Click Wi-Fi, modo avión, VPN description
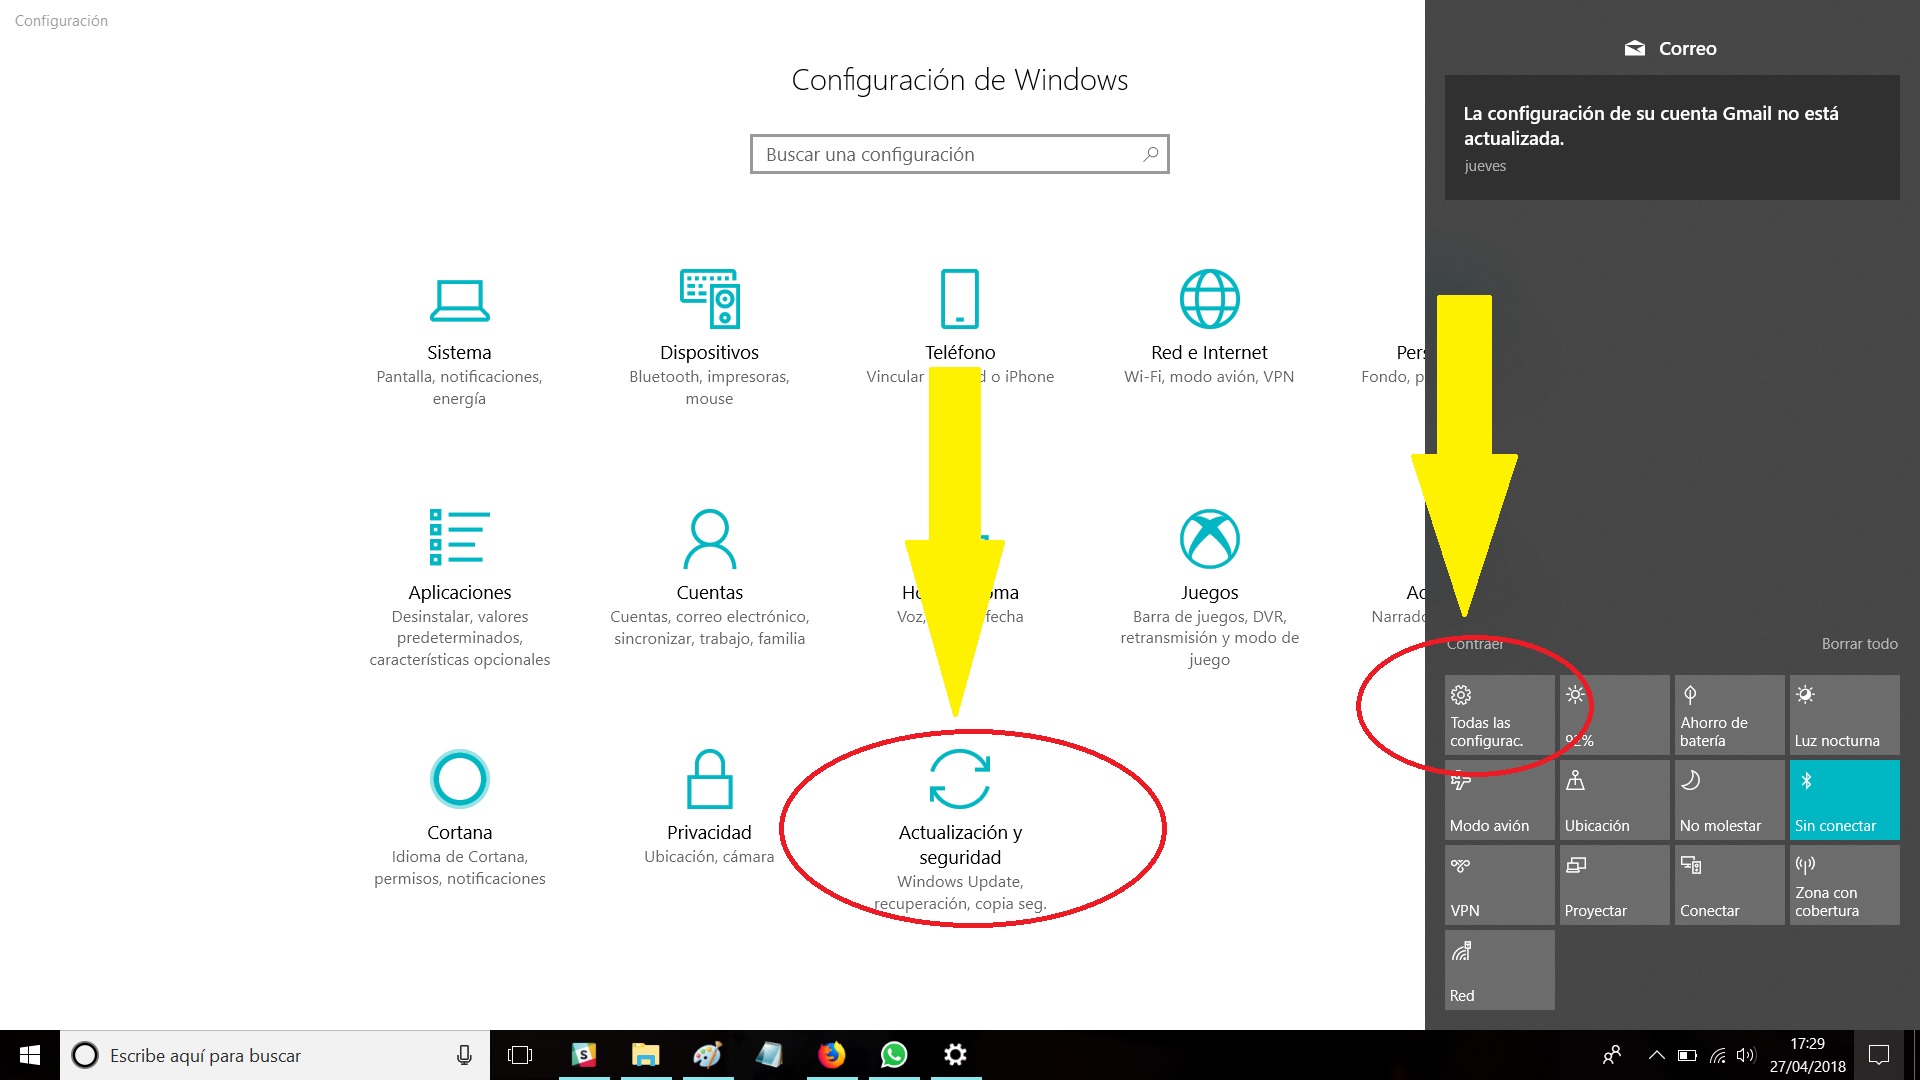The height and width of the screenshot is (1080, 1920). pos(1209,377)
